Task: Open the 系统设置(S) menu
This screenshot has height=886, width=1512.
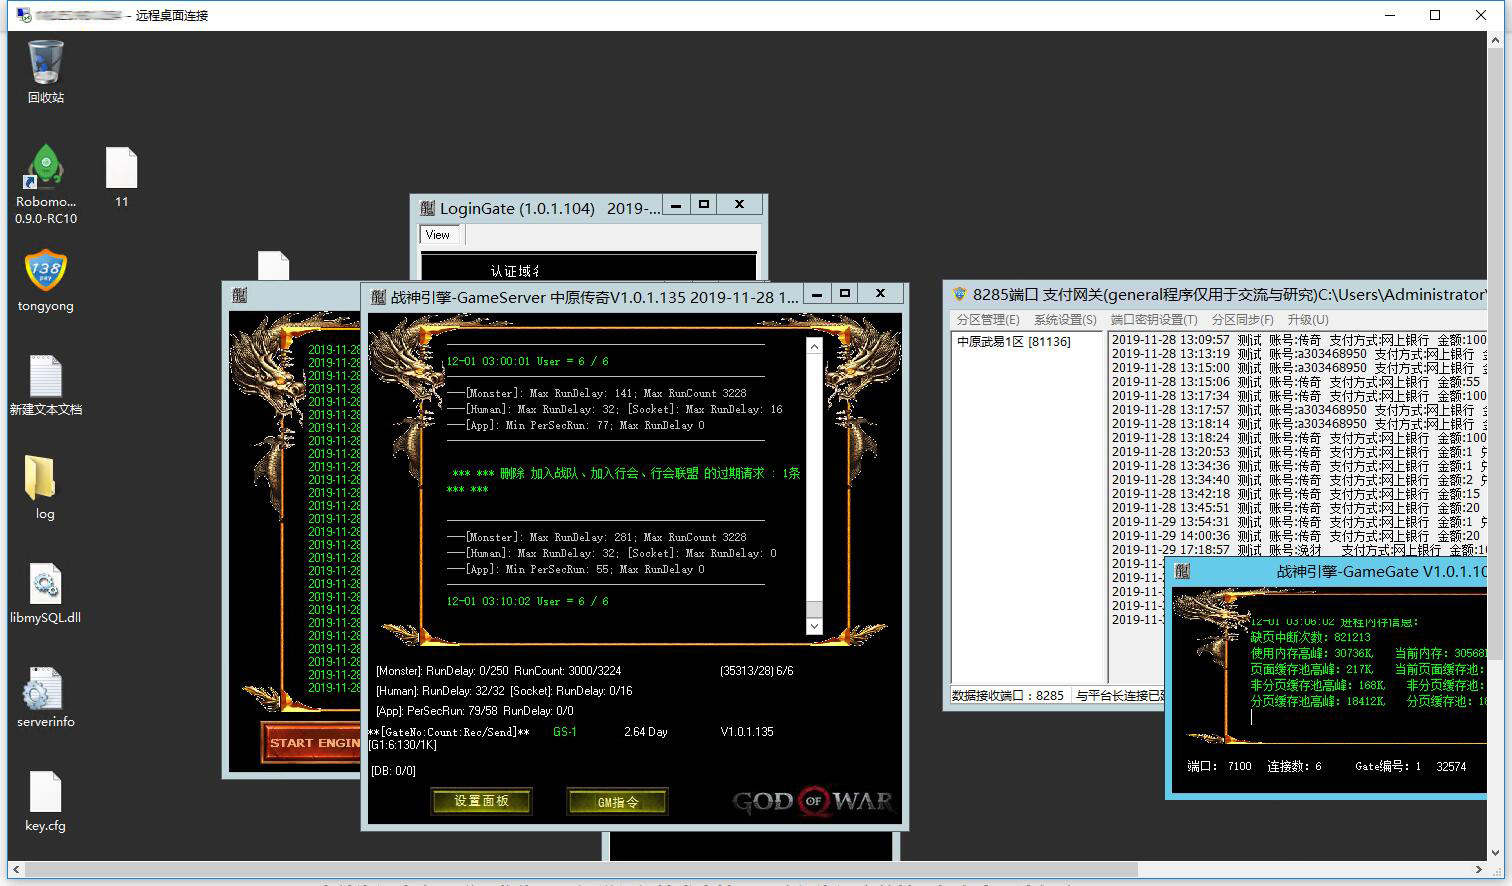Action: pyautogui.click(x=1065, y=320)
